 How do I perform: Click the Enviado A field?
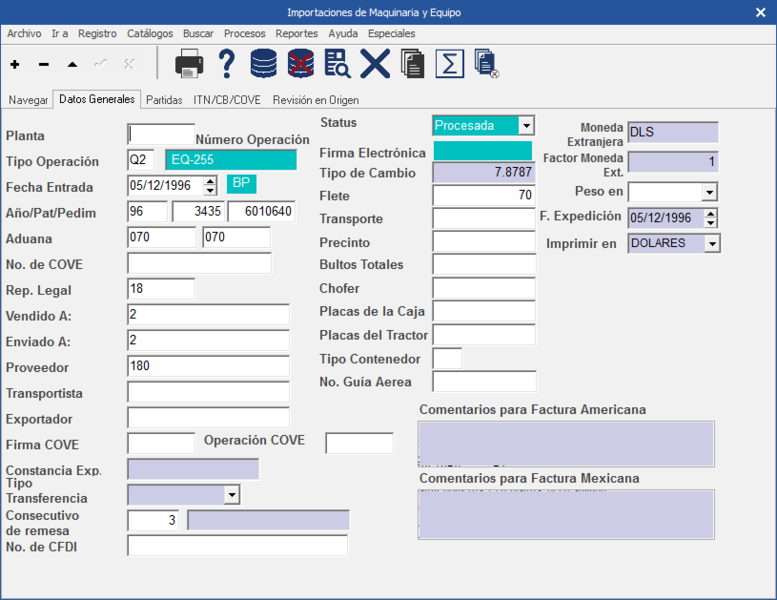pyautogui.click(x=208, y=340)
